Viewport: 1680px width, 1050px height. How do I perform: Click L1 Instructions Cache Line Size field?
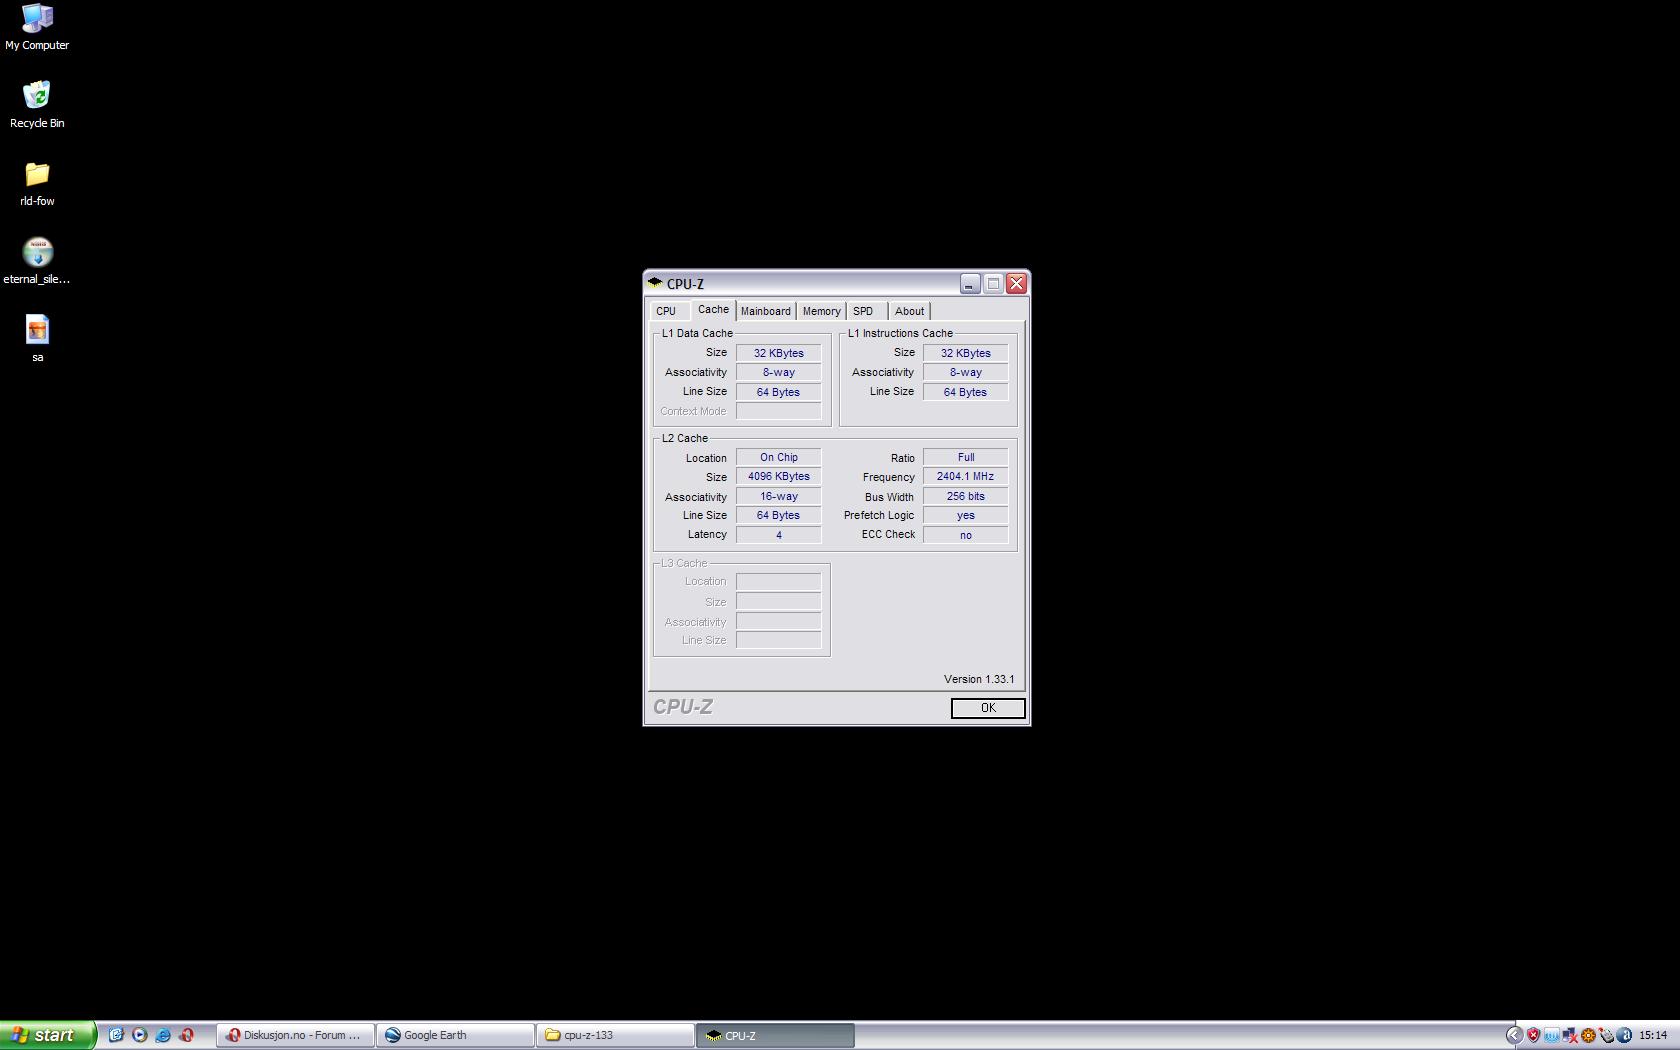coord(965,392)
